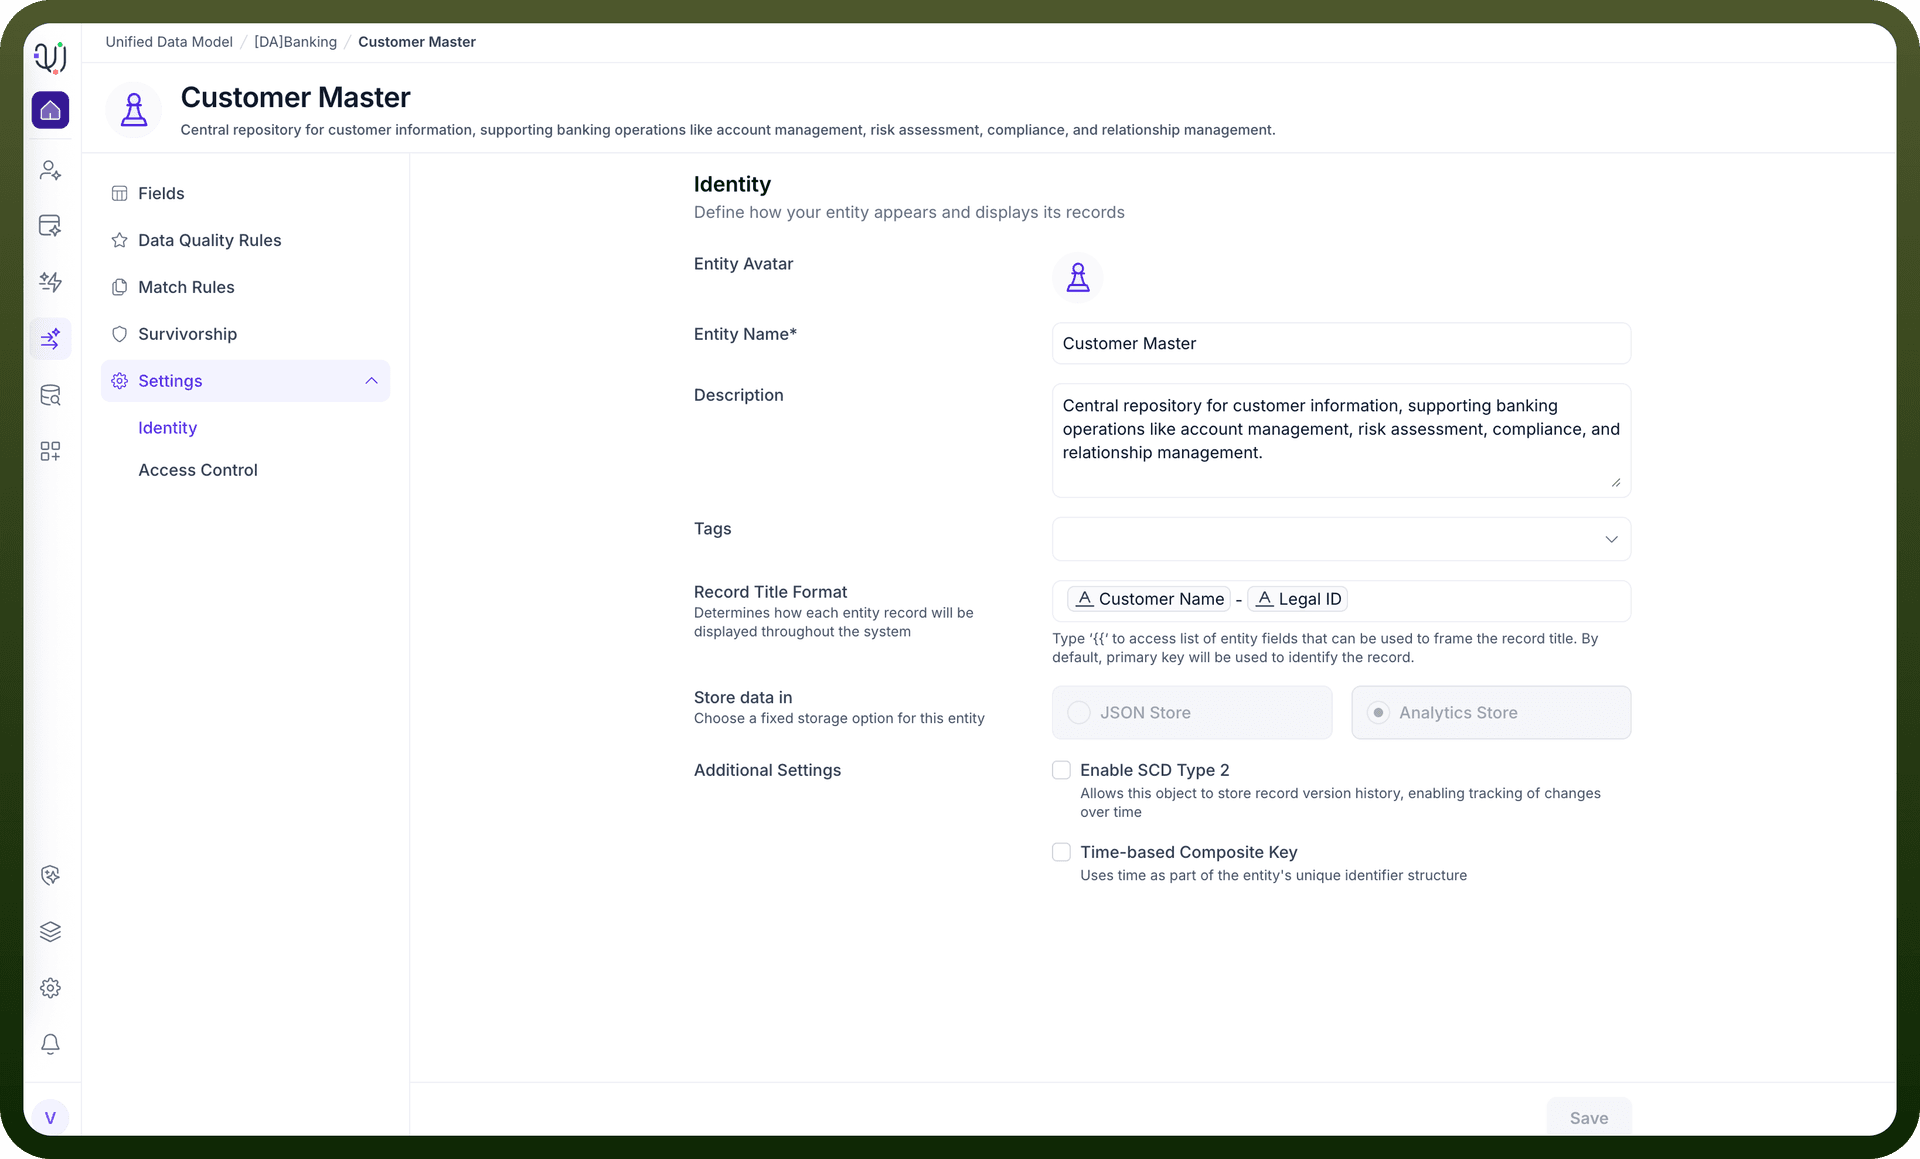Open the Fields section

point(245,193)
